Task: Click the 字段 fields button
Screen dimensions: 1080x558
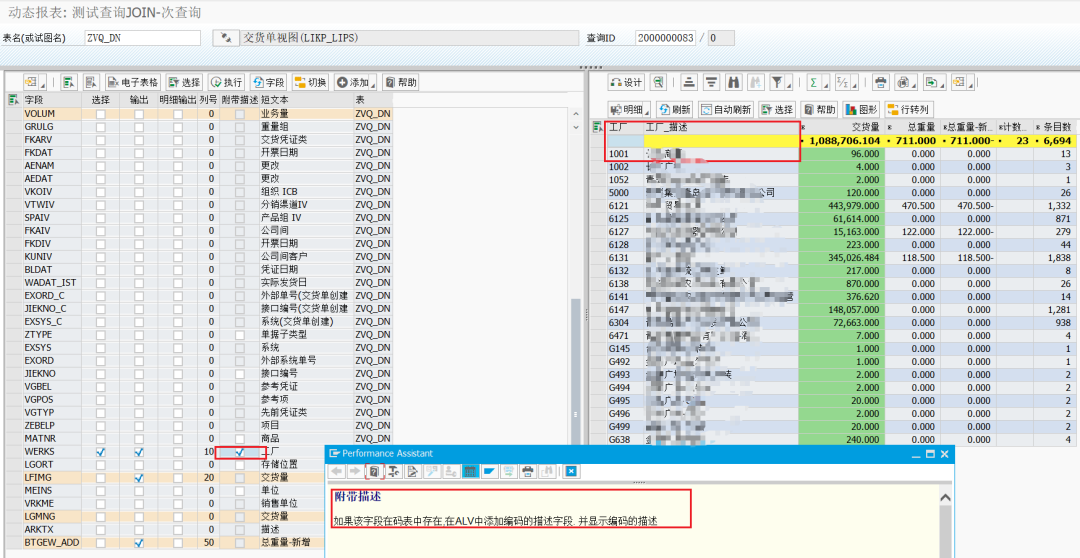Action: [269, 83]
